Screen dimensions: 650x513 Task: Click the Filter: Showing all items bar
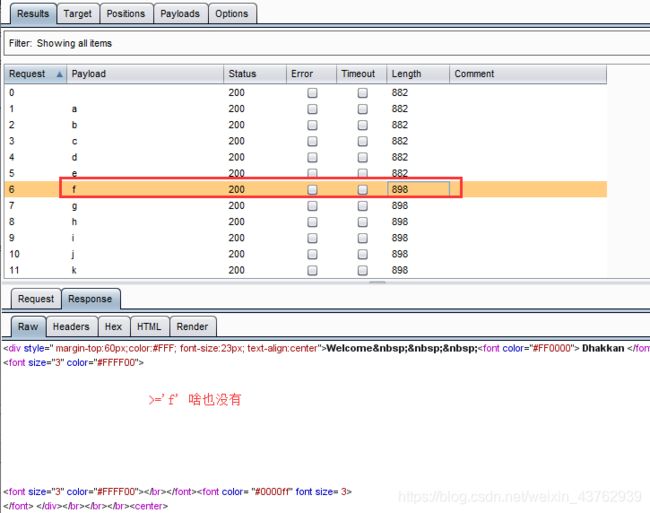(327, 44)
